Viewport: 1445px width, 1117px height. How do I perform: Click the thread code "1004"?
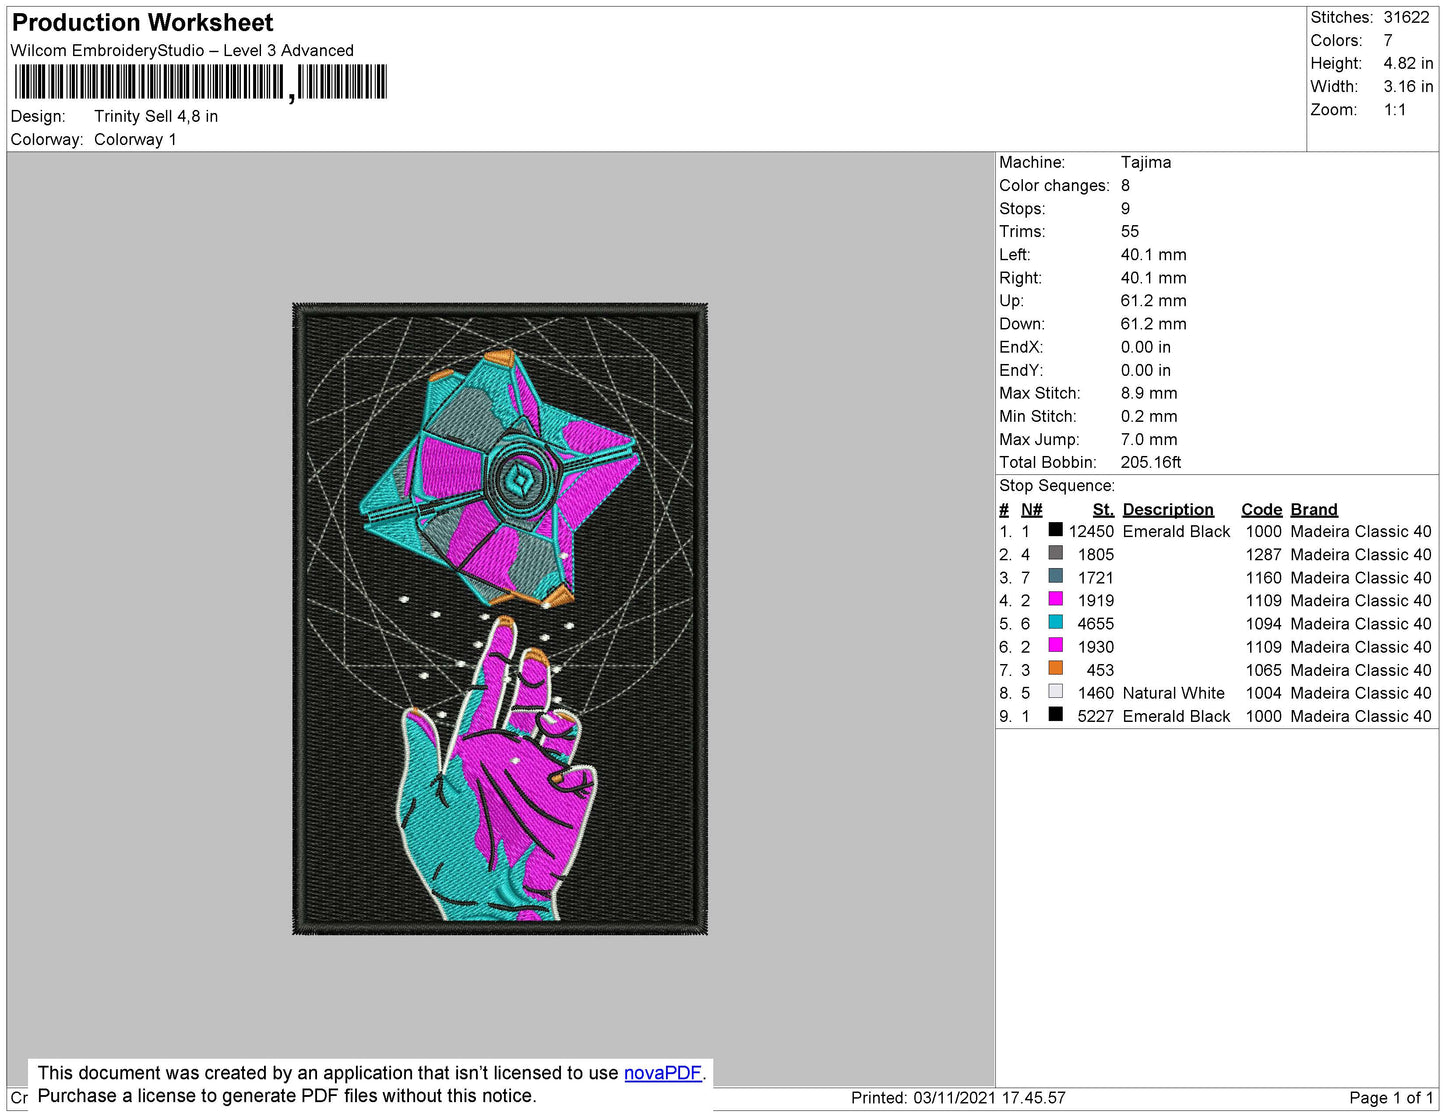[1264, 693]
